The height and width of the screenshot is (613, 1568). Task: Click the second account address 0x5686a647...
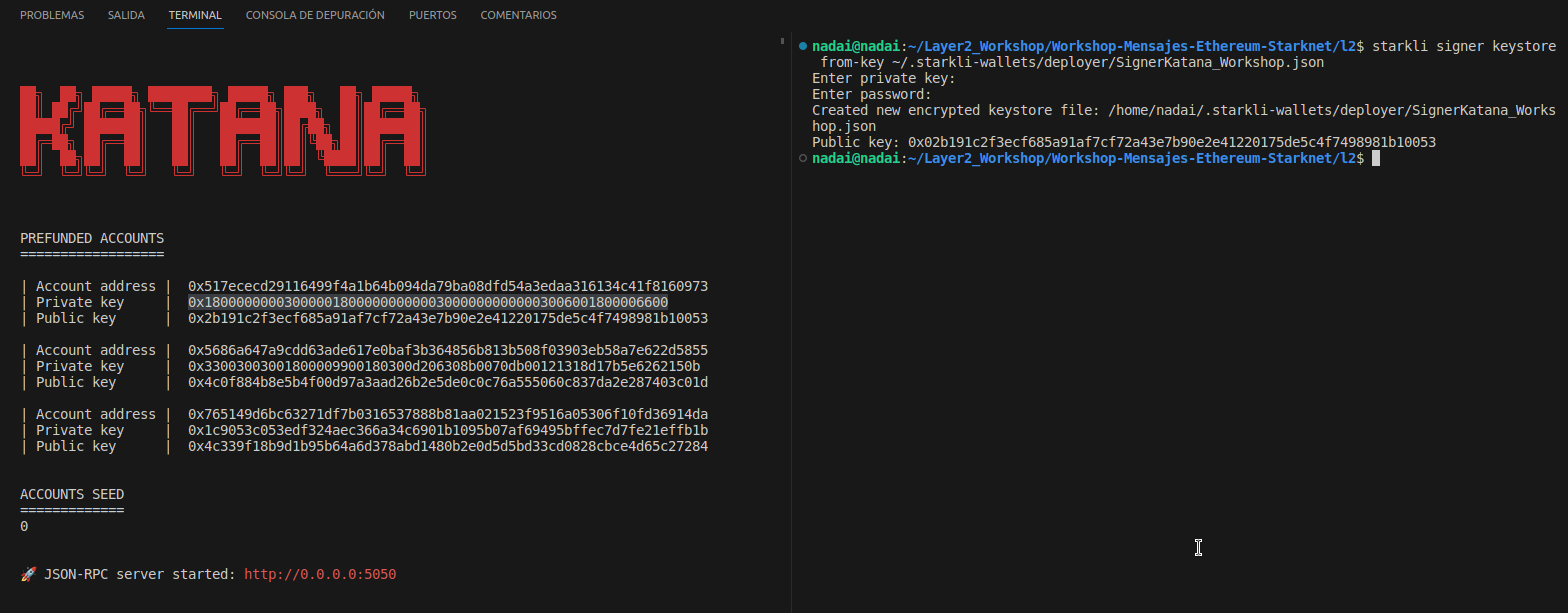tap(448, 351)
